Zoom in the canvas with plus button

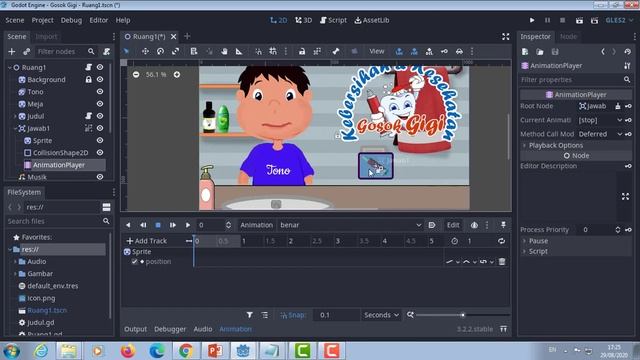(x=177, y=75)
